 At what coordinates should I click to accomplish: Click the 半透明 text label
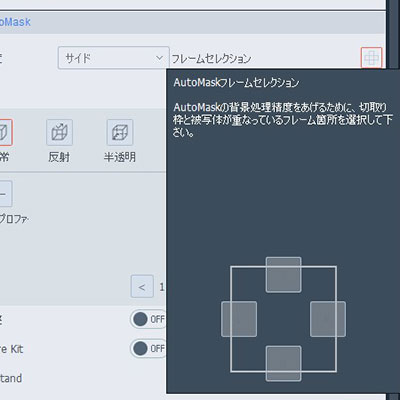[x=120, y=157]
